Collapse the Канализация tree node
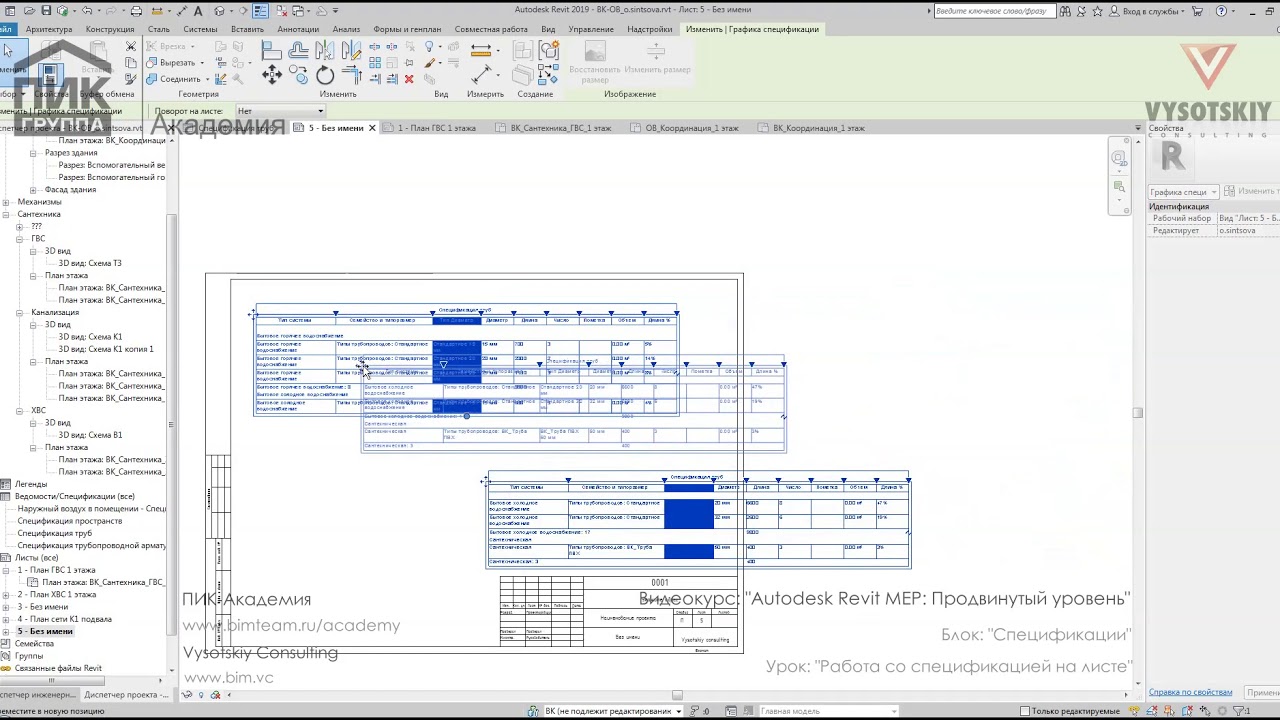This screenshot has width=1280, height=720. [20, 312]
